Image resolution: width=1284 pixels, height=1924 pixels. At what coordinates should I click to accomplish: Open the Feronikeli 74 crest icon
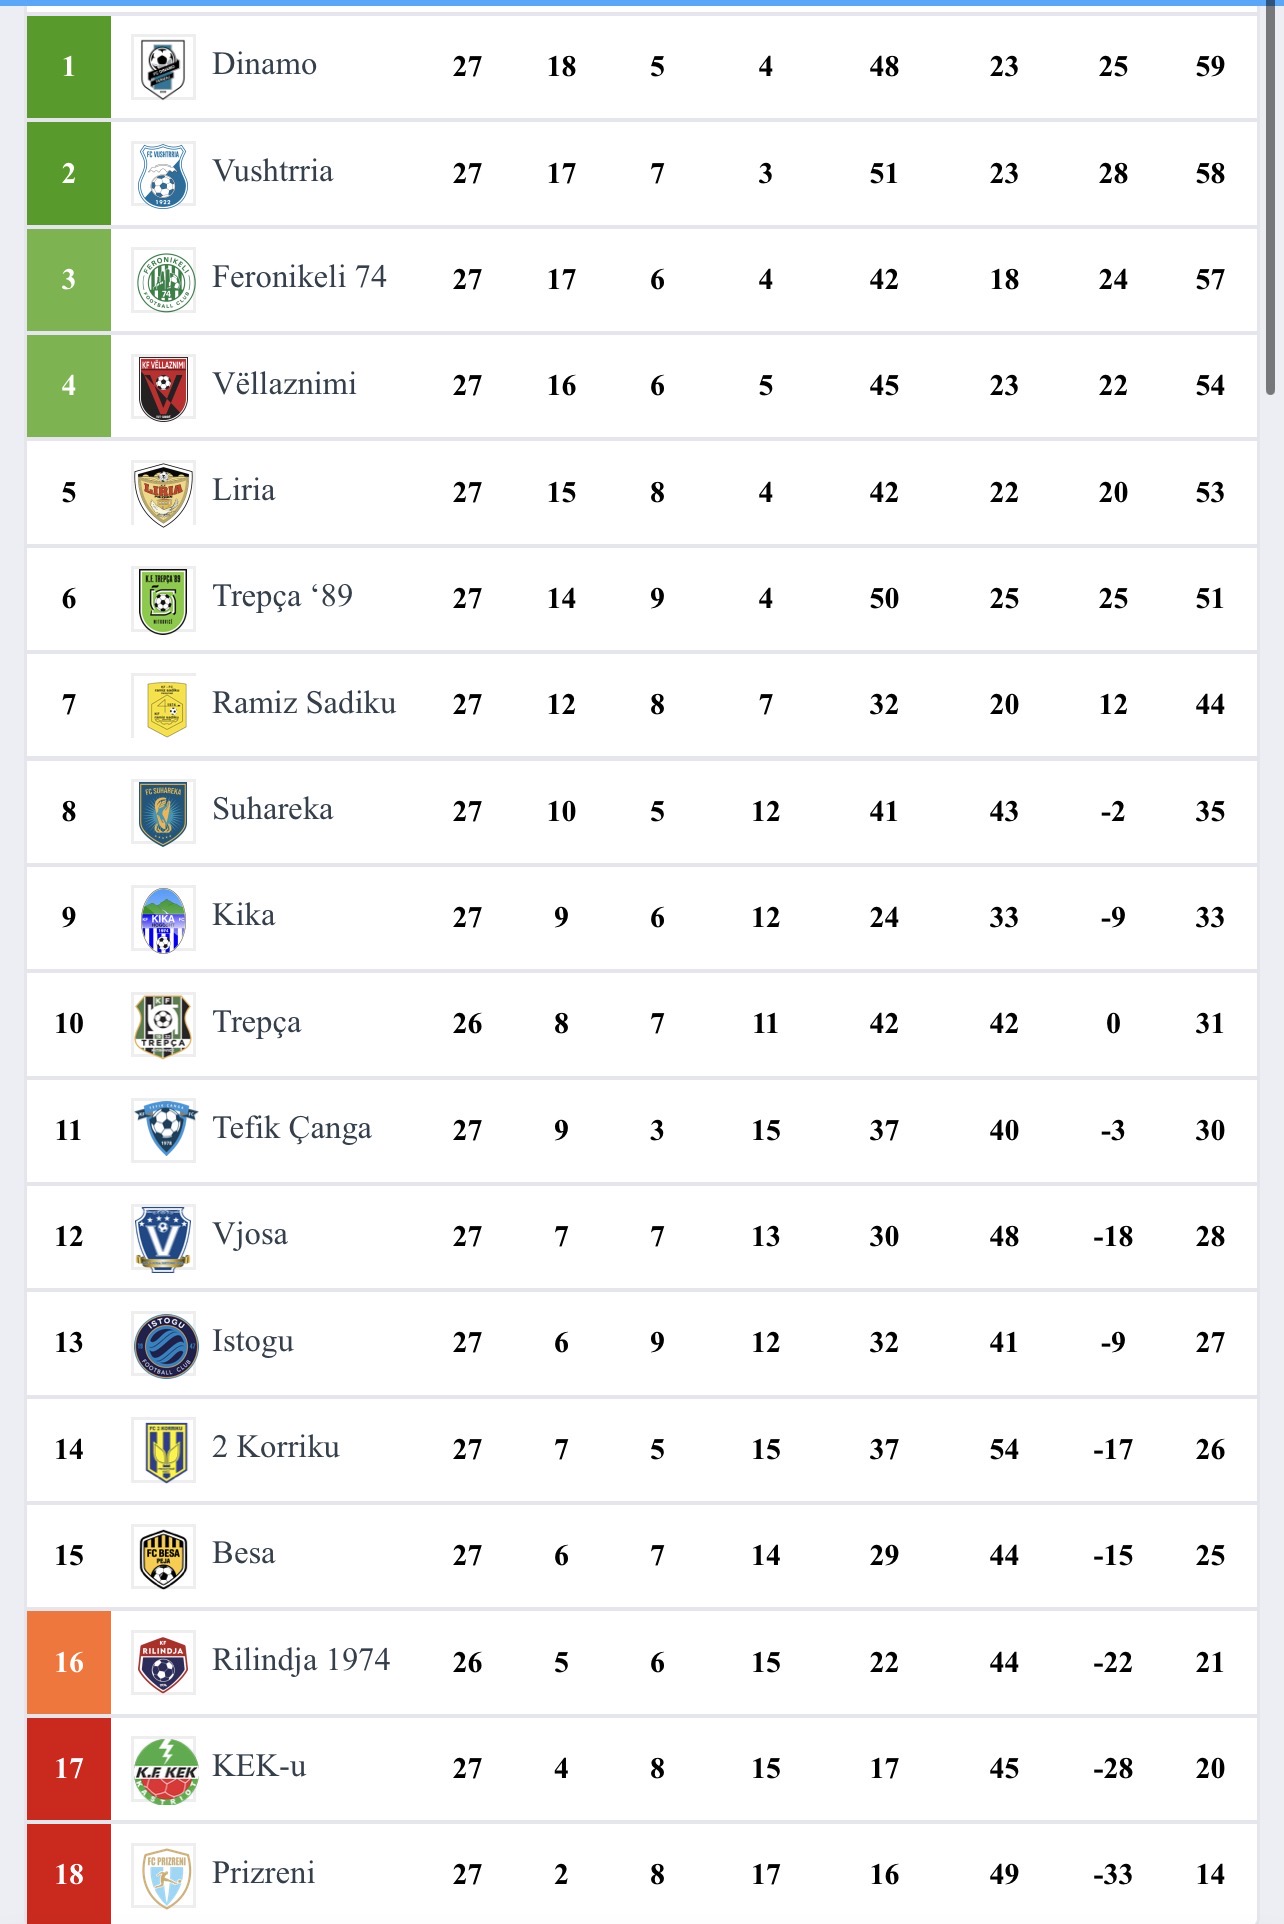[163, 280]
